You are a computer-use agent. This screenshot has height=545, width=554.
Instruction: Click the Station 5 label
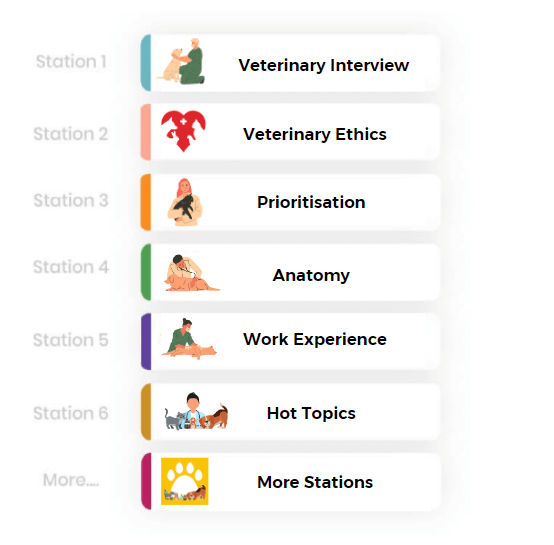point(71,340)
